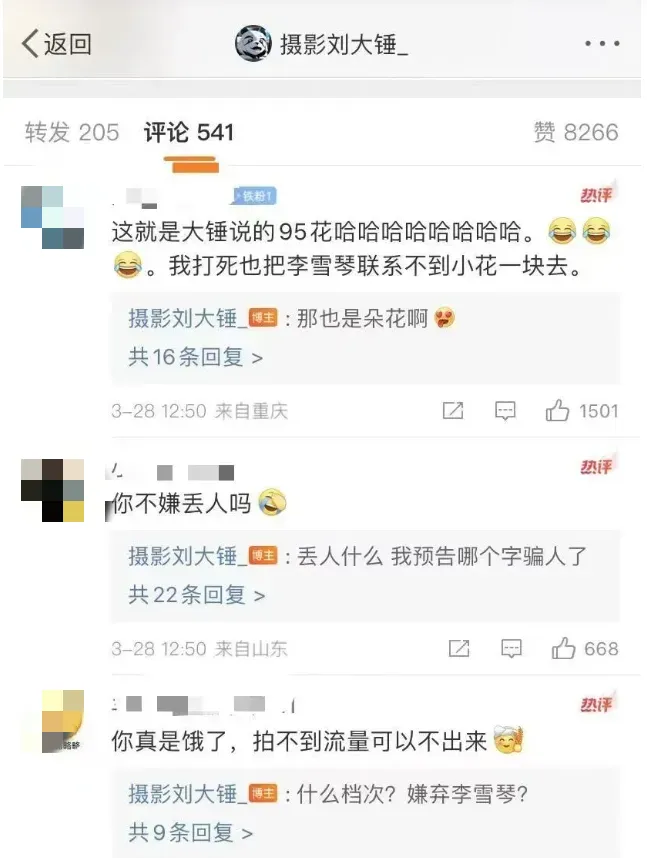Reply to the second comment from 山东

tap(511, 648)
